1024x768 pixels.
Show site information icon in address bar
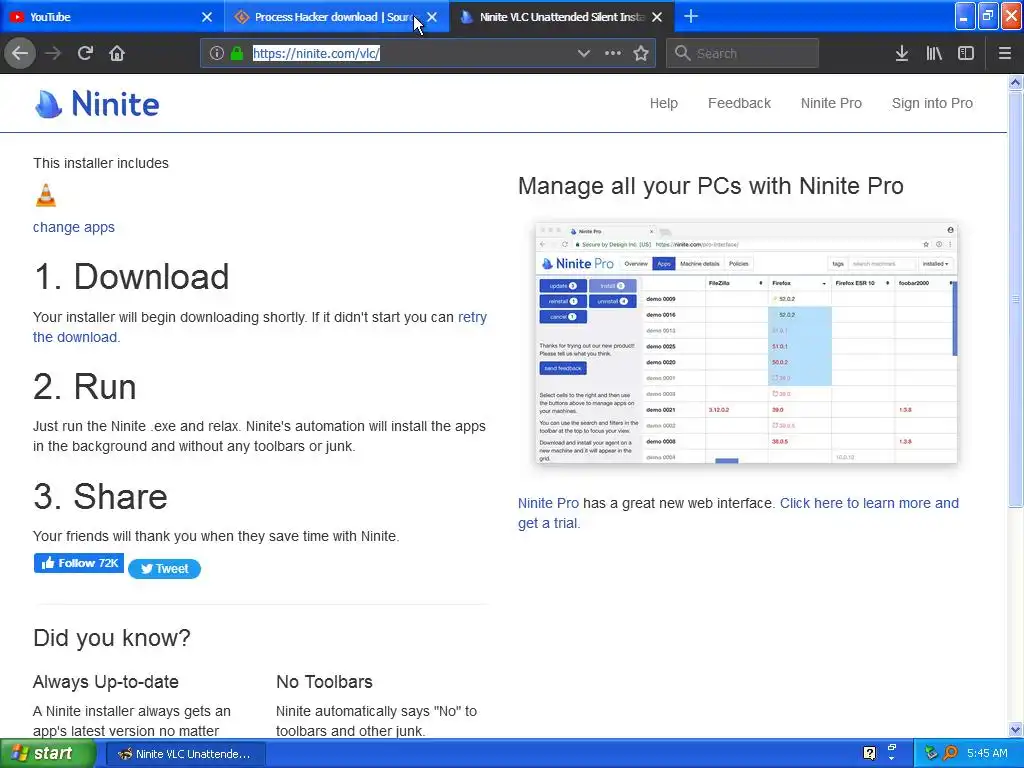tap(217, 54)
